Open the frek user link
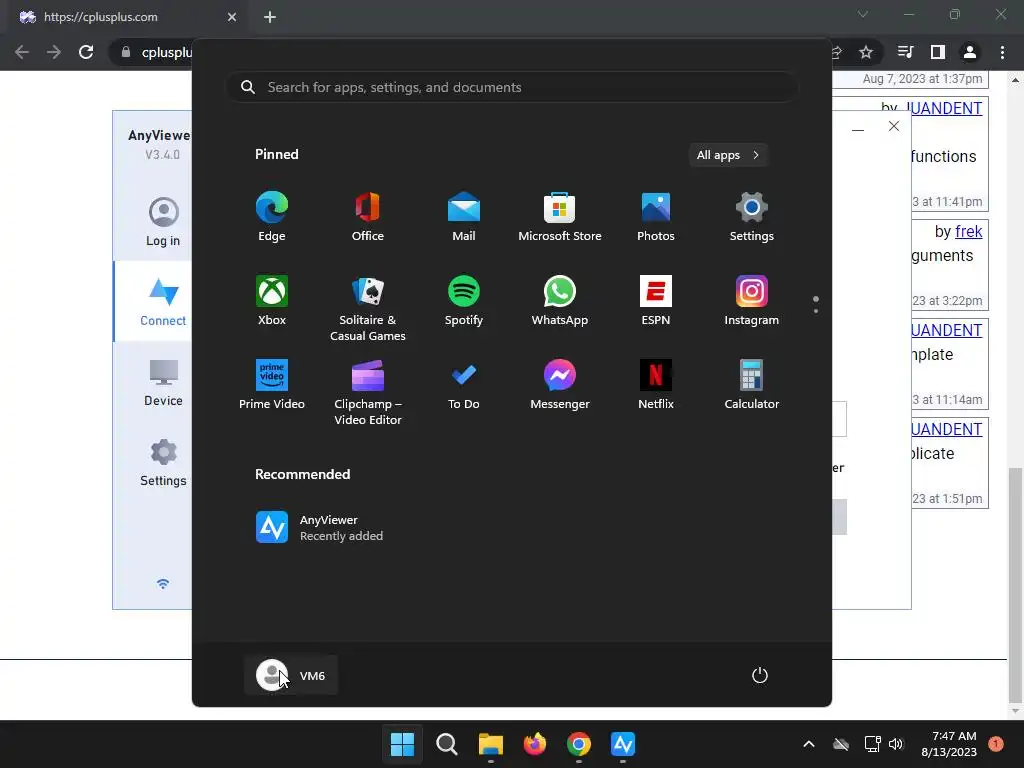This screenshot has width=1024, height=768. 968,231
